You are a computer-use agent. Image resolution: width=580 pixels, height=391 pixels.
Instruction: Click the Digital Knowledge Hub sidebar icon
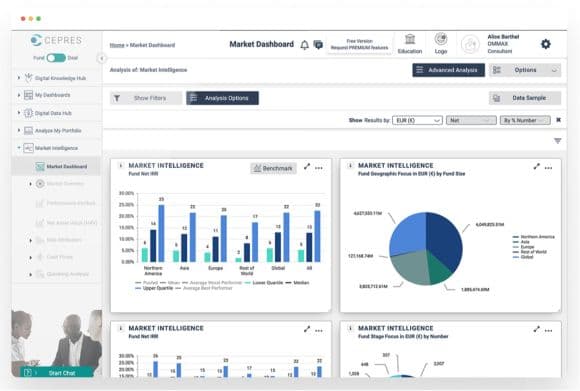pyautogui.click(x=28, y=78)
